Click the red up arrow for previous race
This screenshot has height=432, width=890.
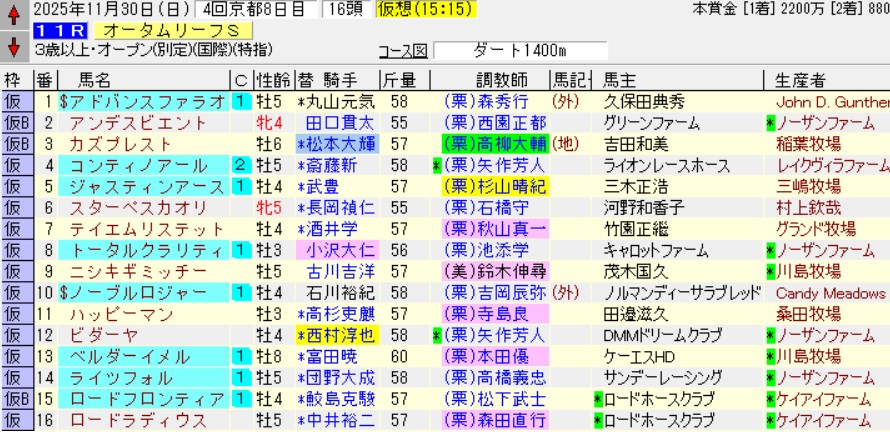click(14, 18)
